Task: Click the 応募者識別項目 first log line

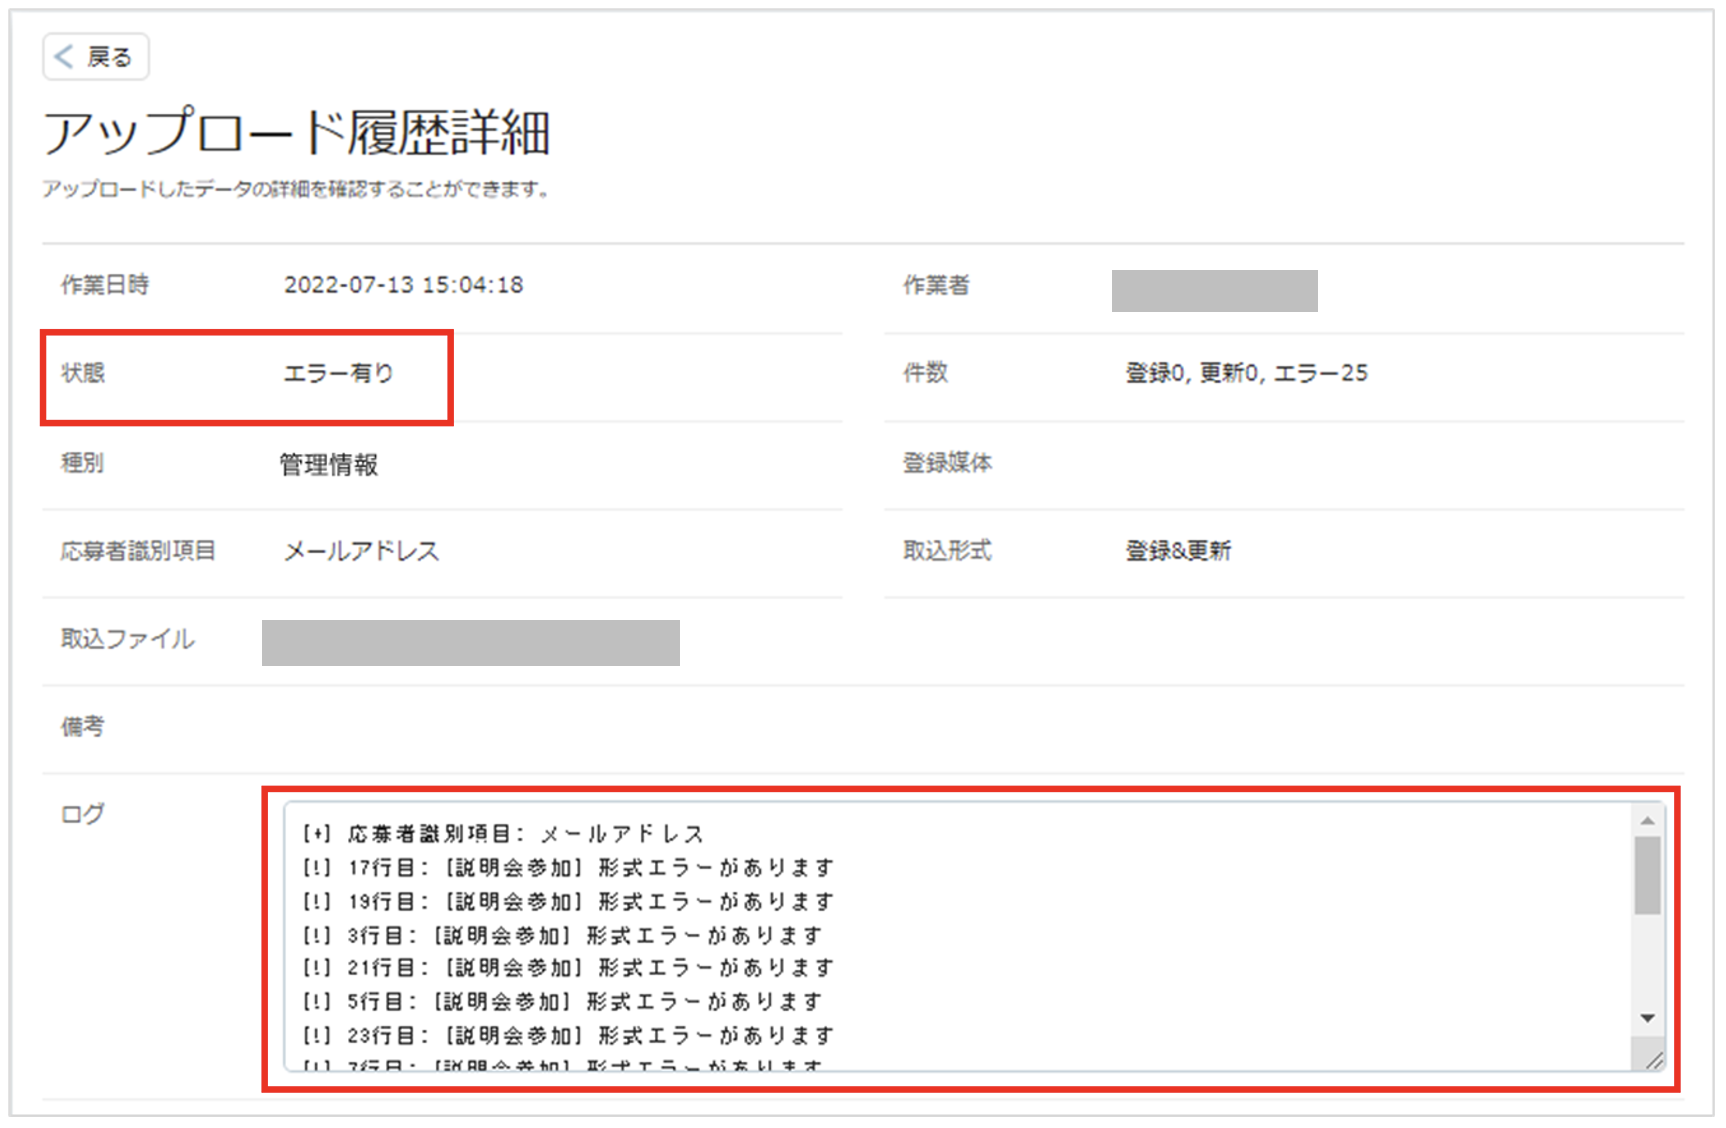Action: coord(503,834)
